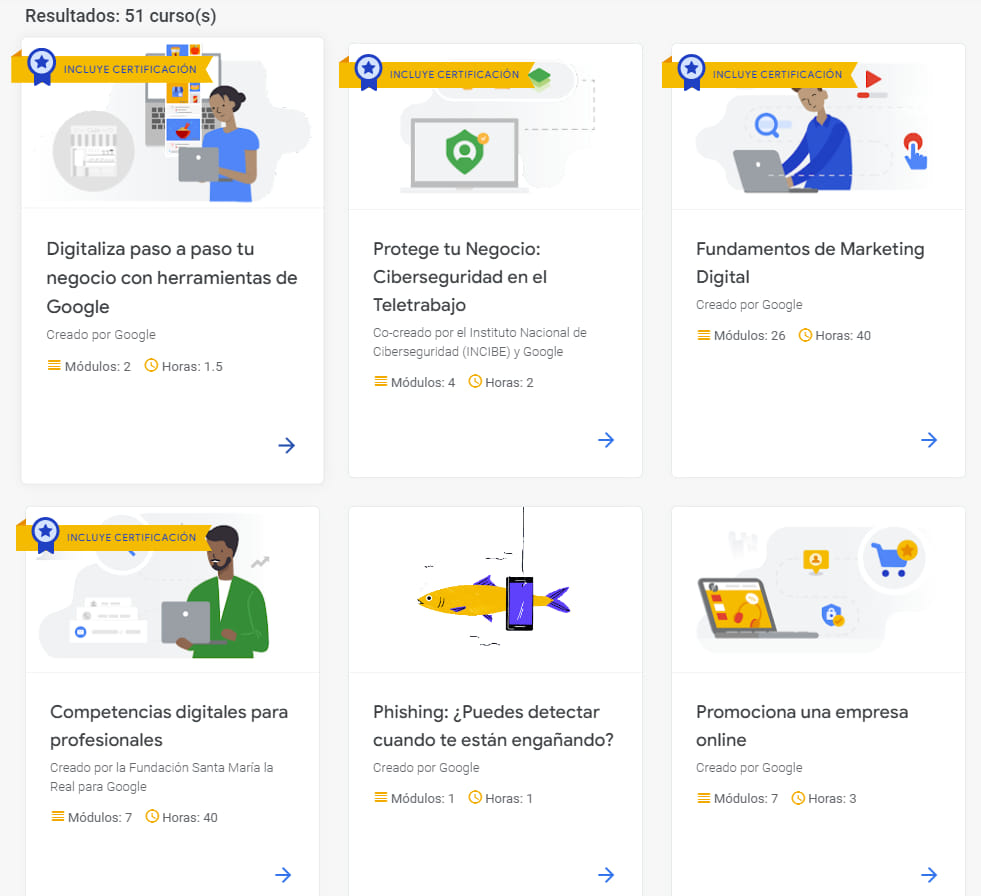Click the arrow on Competencias digitales para profesionales
The image size is (981, 896).
[283, 874]
